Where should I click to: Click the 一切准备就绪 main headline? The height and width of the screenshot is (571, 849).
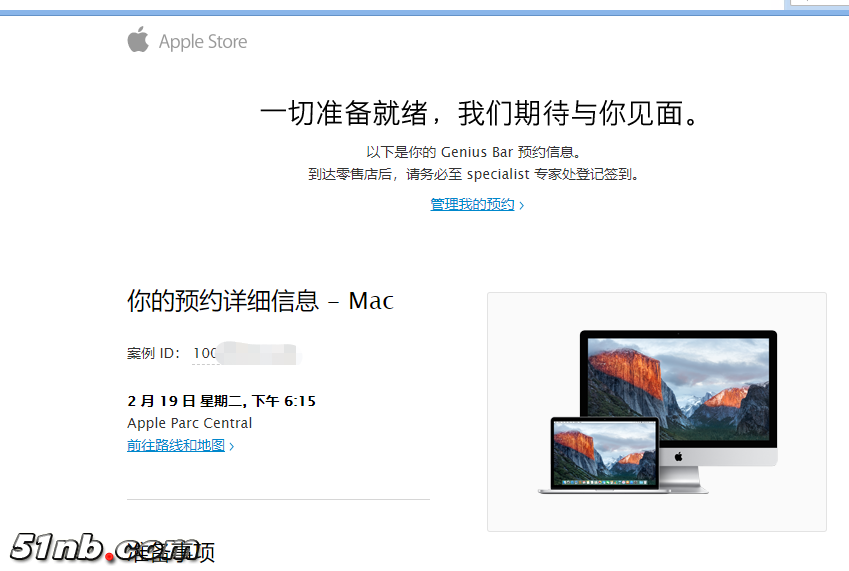point(480,113)
